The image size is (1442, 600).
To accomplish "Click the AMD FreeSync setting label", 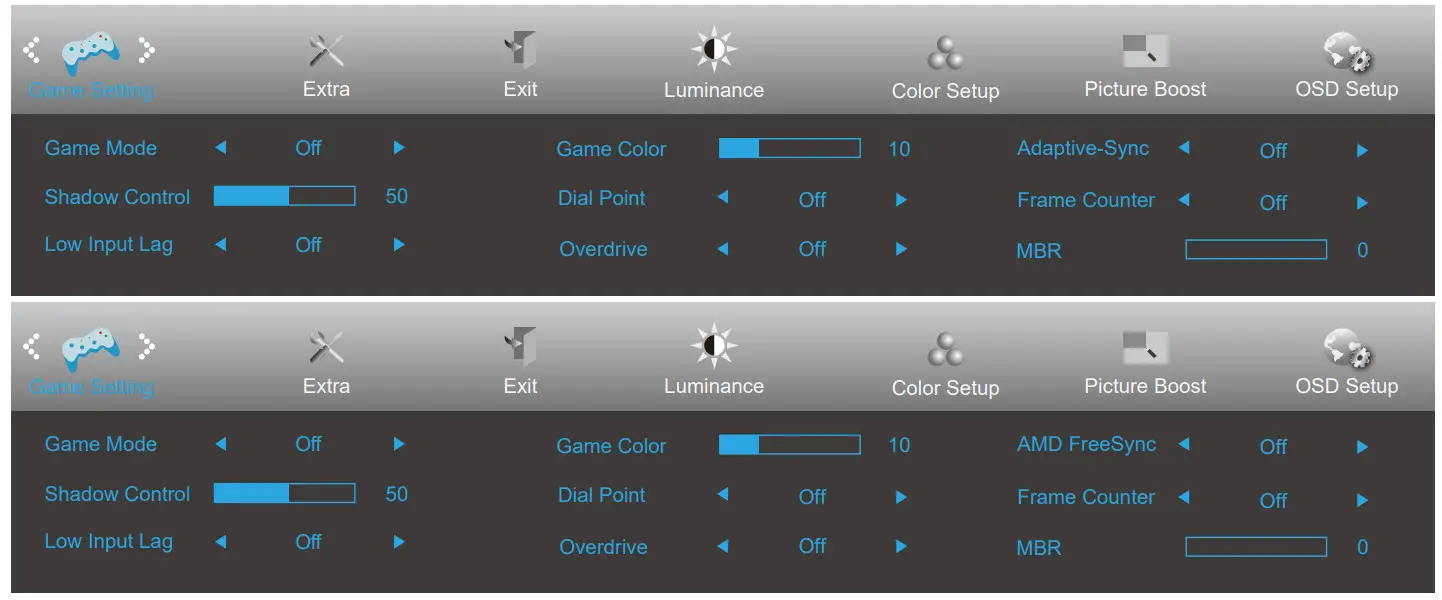I will click(1086, 445).
